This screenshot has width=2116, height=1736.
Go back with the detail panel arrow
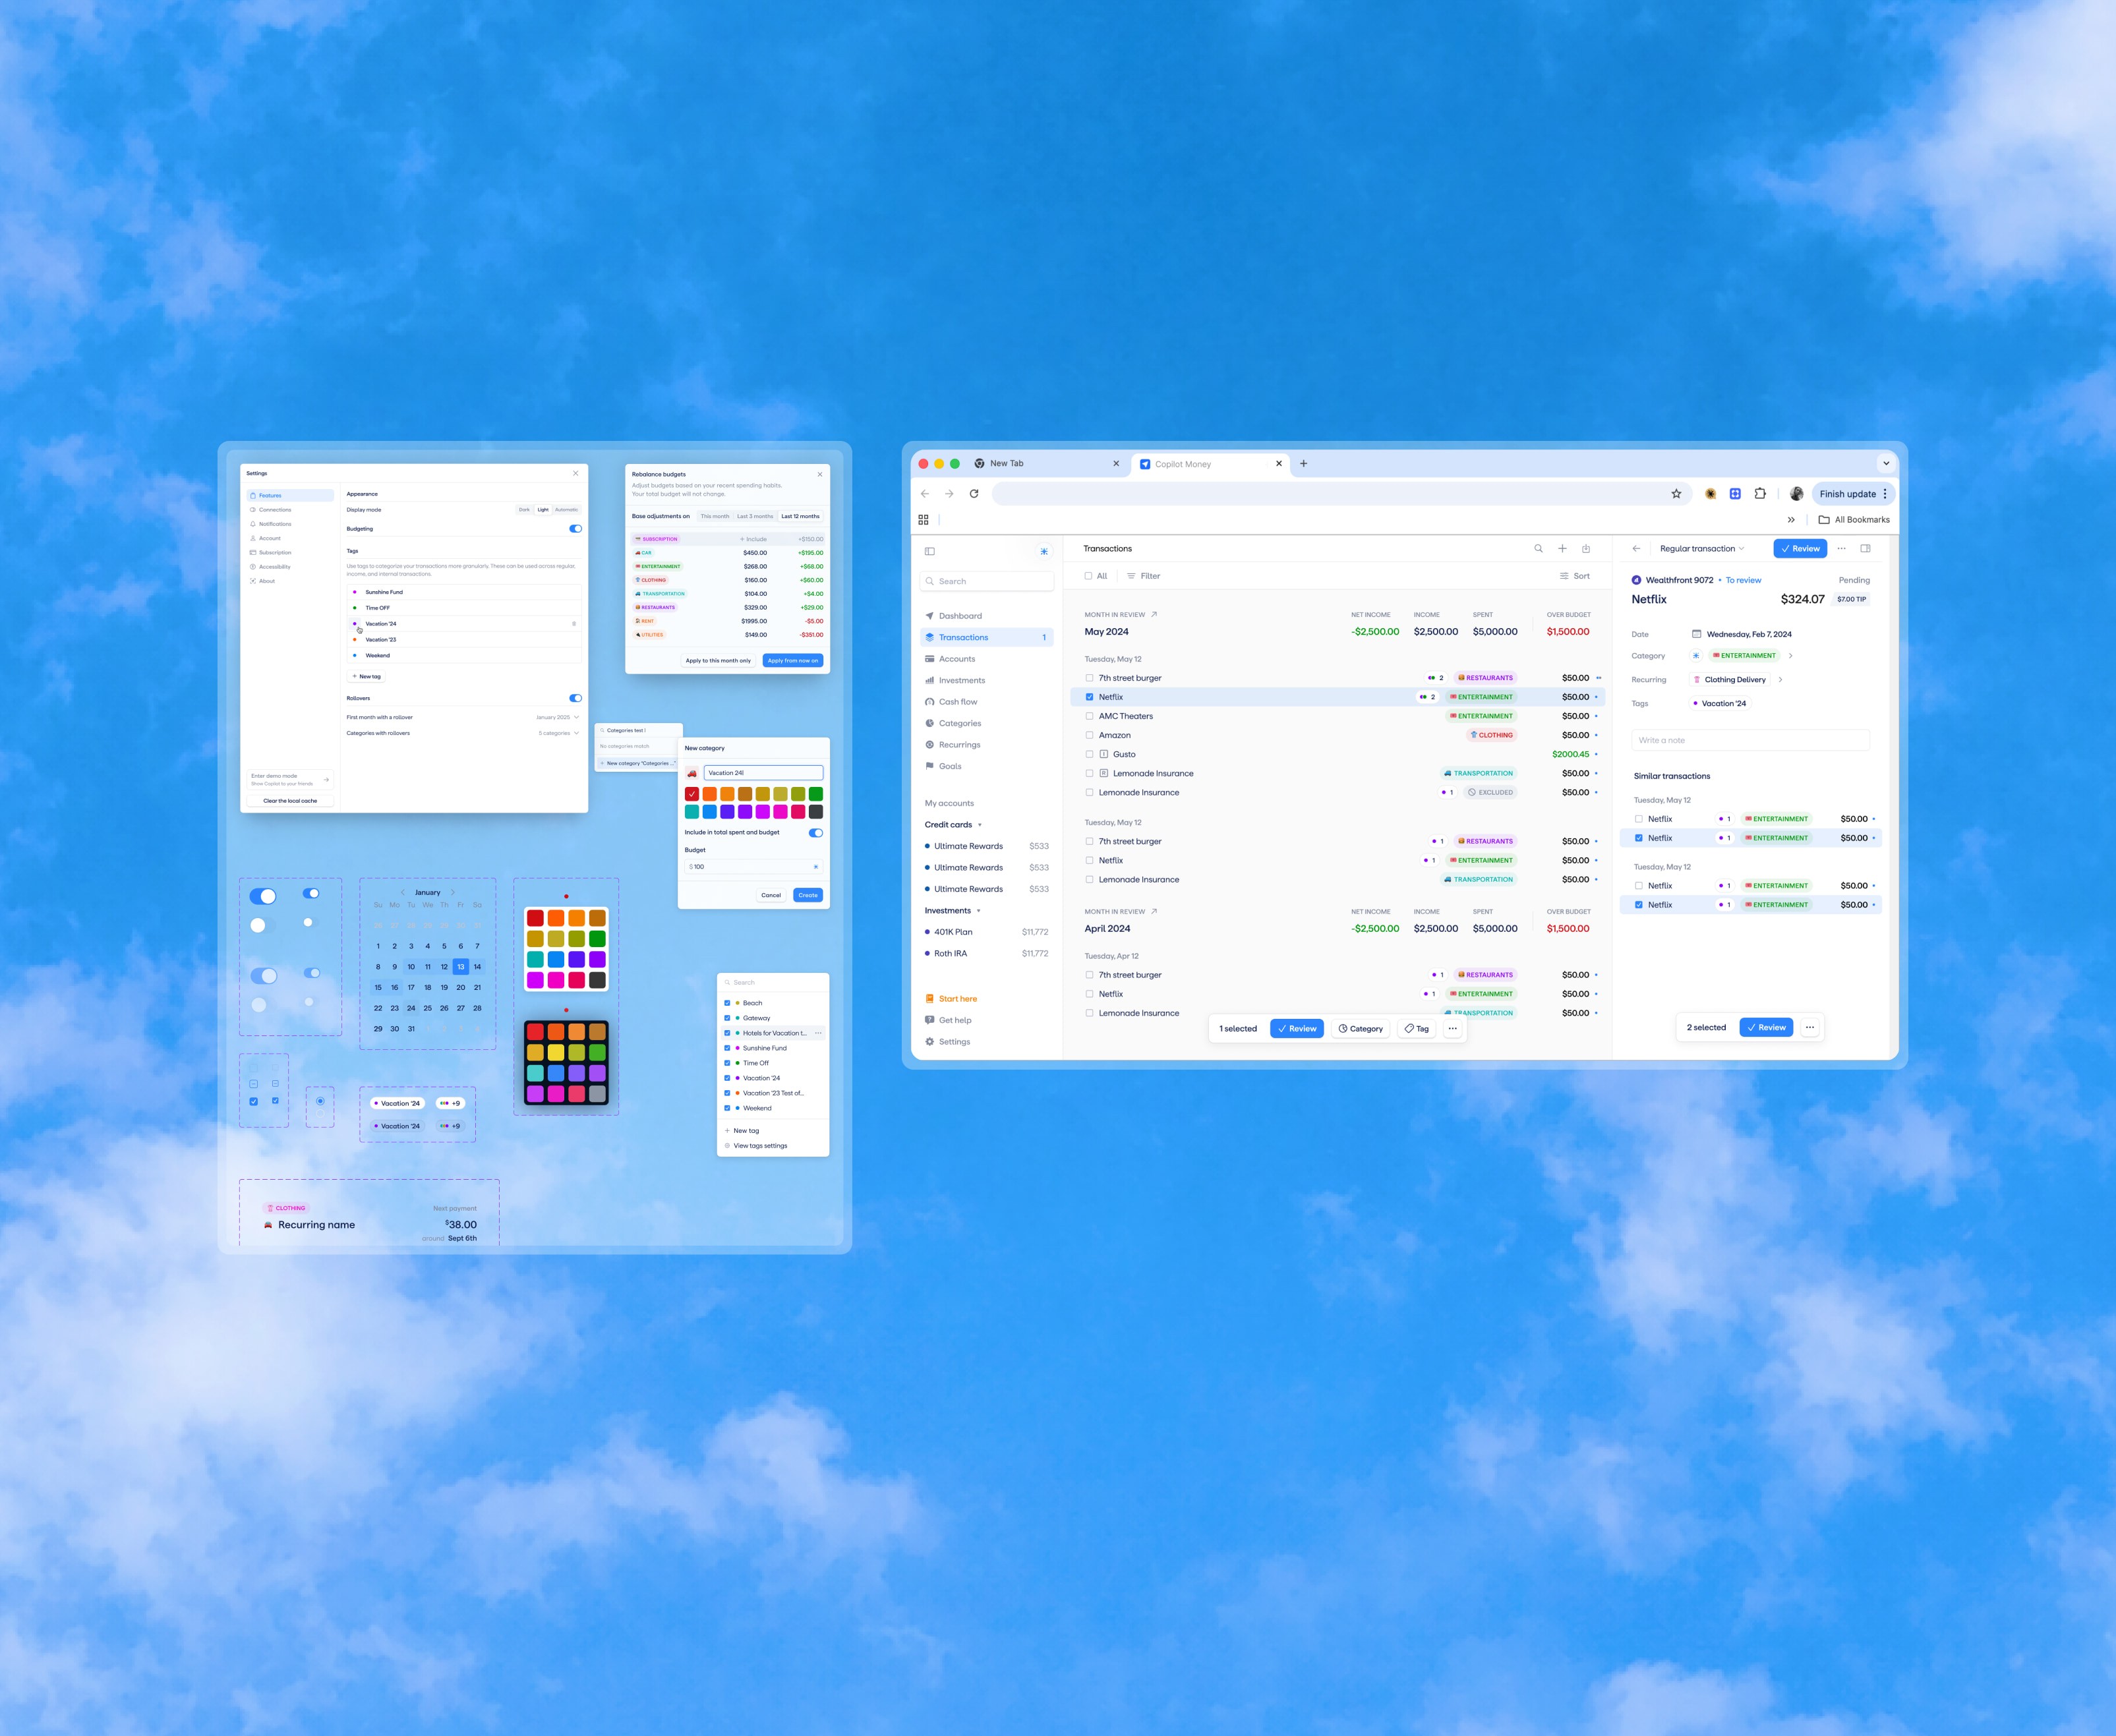(1636, 548)
